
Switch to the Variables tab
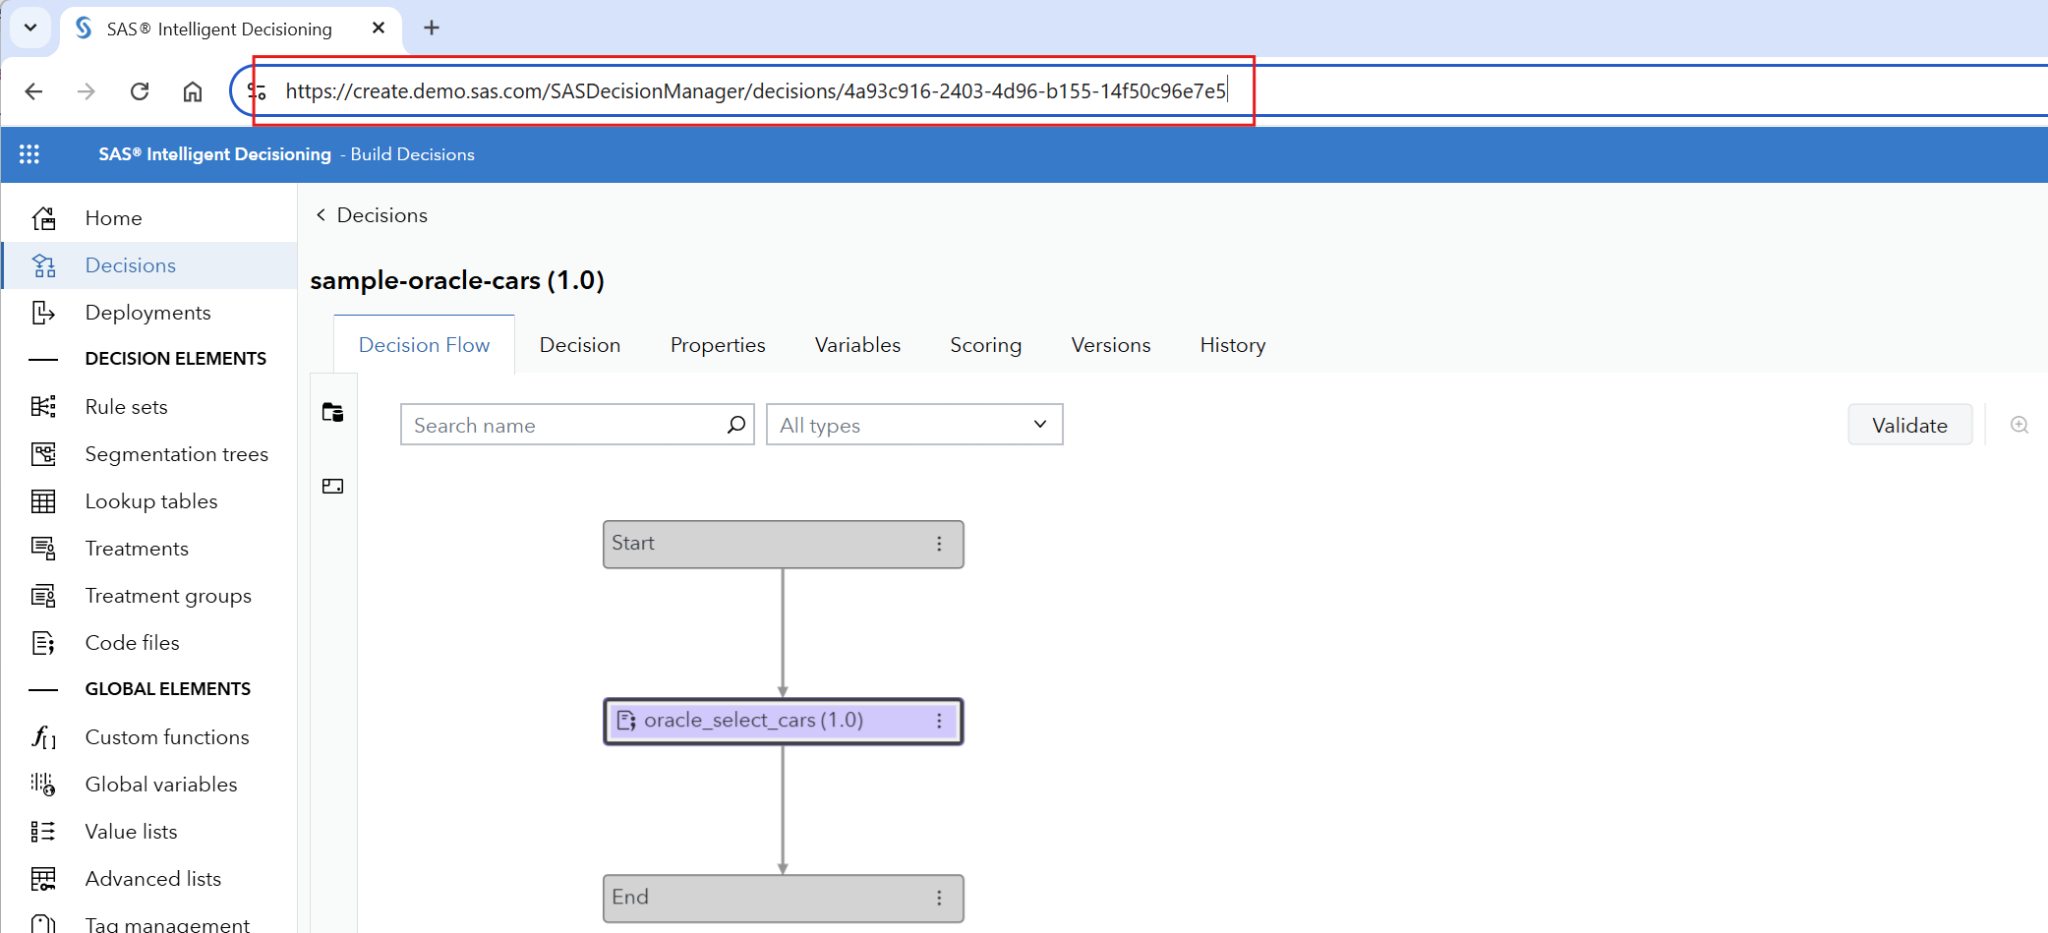pyautogui.click(x=857, y=345)
